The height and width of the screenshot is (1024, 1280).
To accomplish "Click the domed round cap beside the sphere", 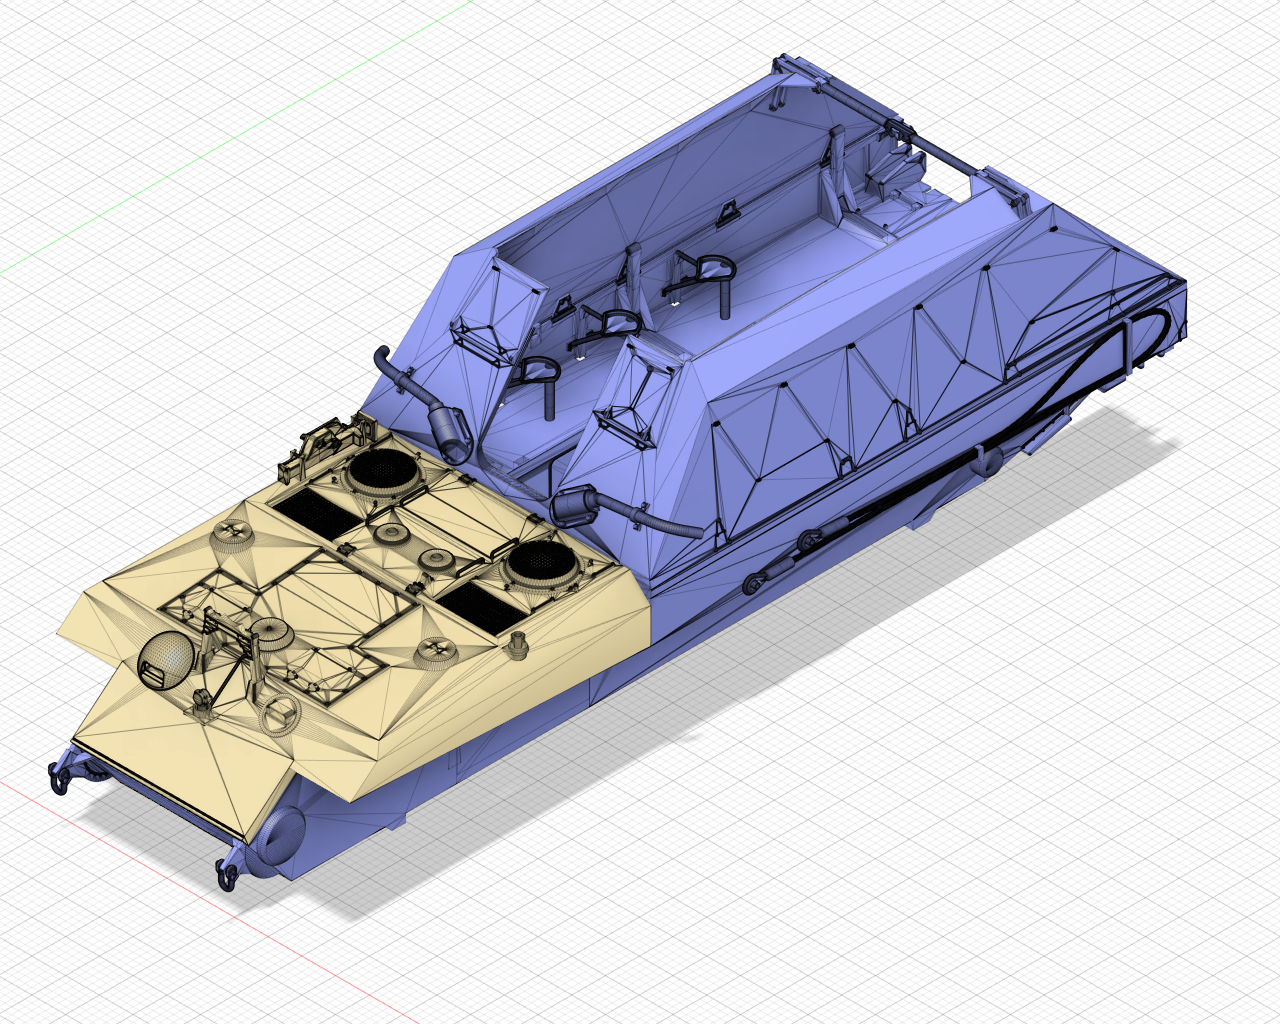I will [269, 631].
